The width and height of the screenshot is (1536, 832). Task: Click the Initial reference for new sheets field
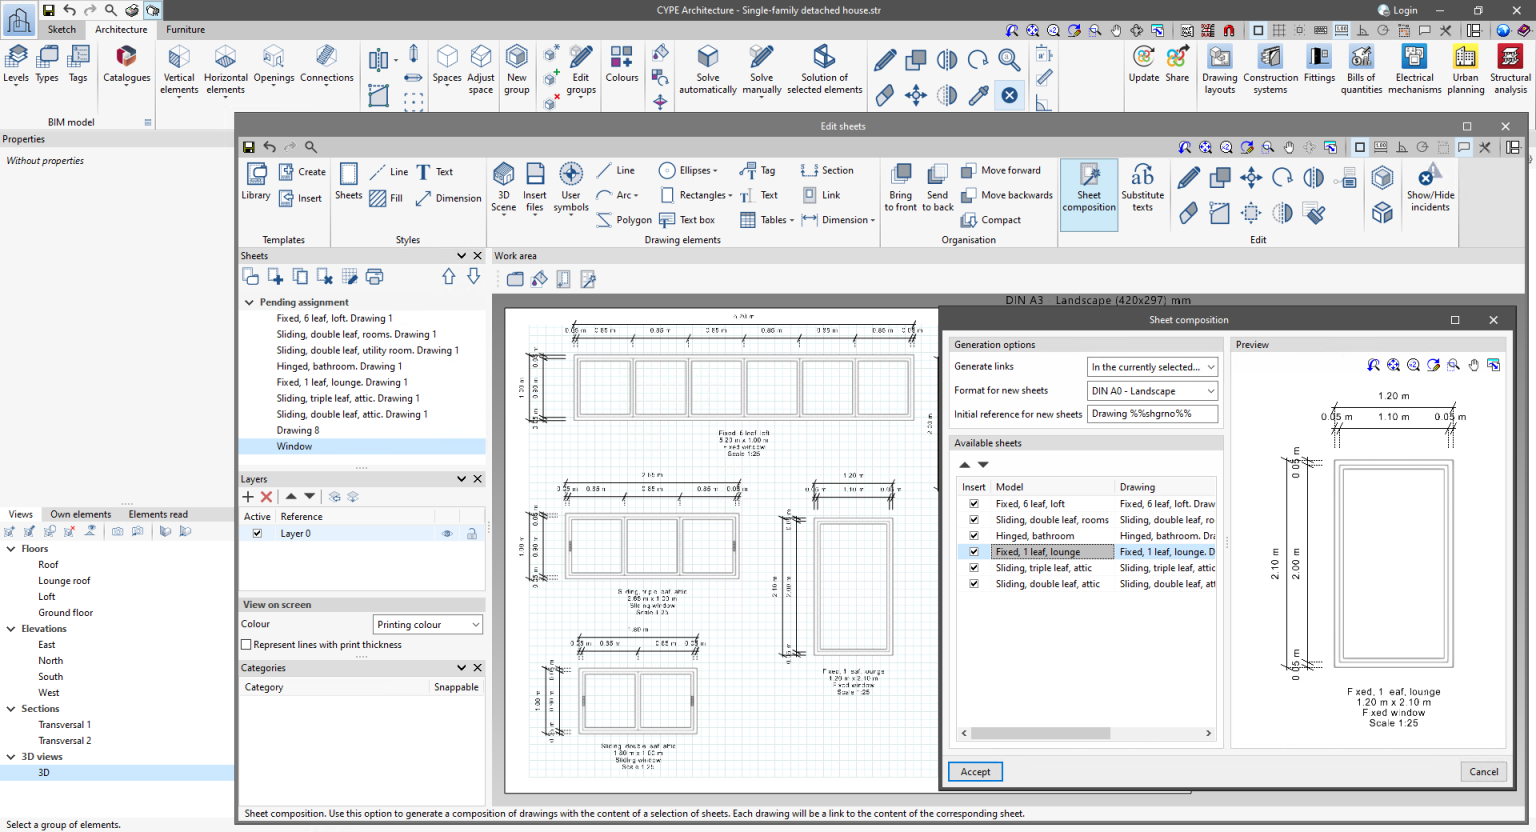click(x=1152, y=414)
